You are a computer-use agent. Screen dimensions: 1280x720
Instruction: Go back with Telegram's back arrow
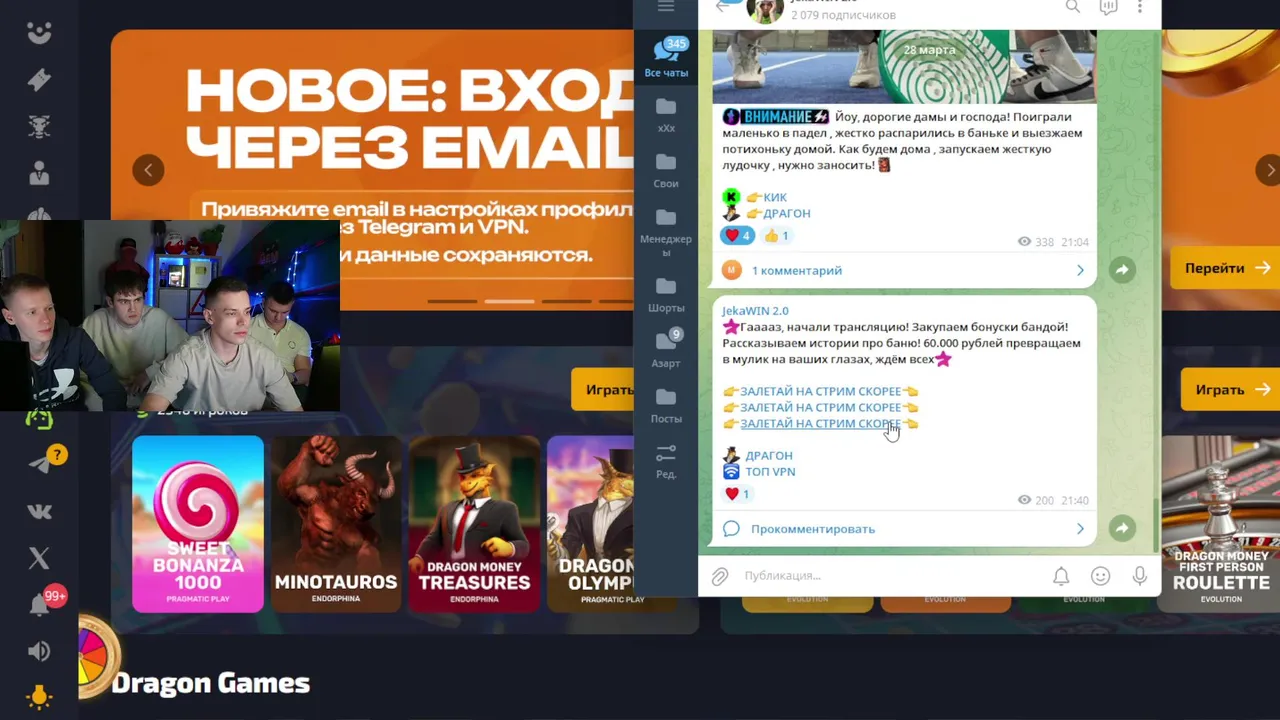click(723, 6)
